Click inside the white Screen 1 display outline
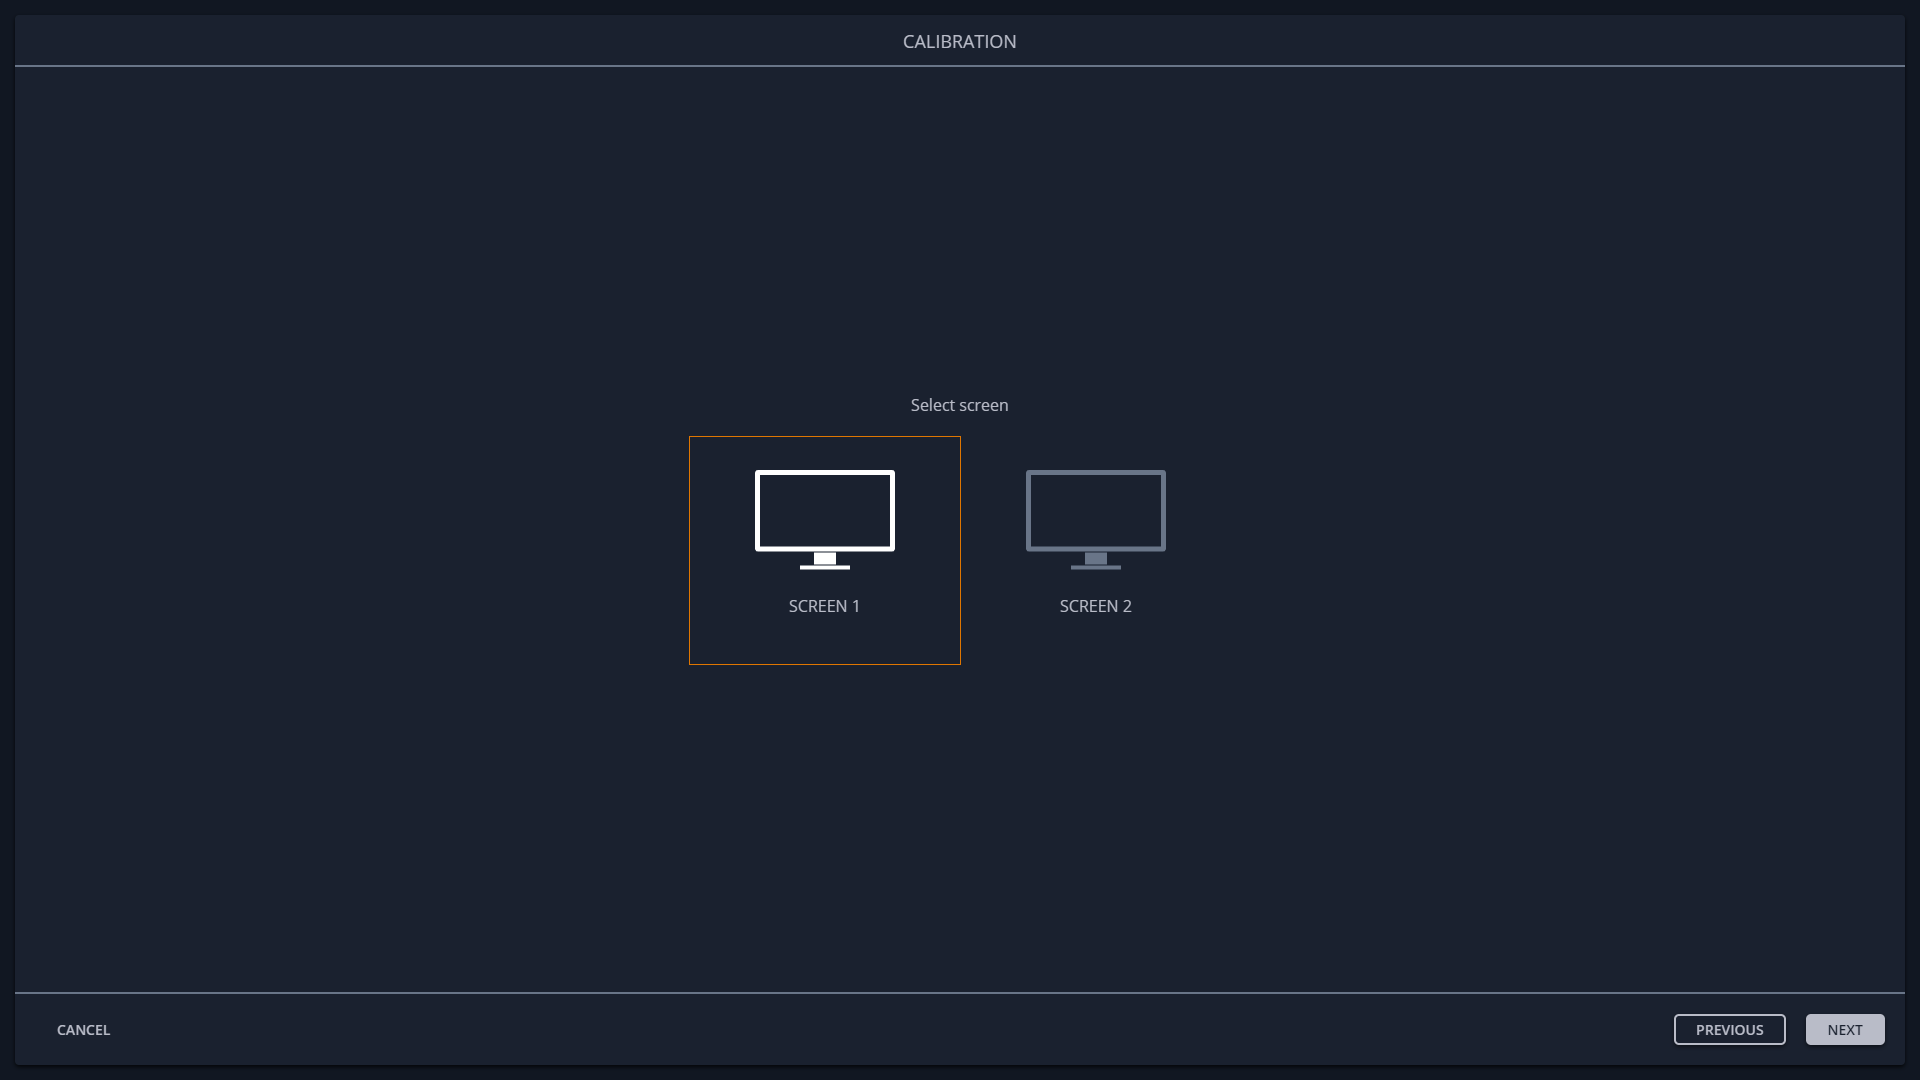The image size is (1920, 1080). (824, 510)
